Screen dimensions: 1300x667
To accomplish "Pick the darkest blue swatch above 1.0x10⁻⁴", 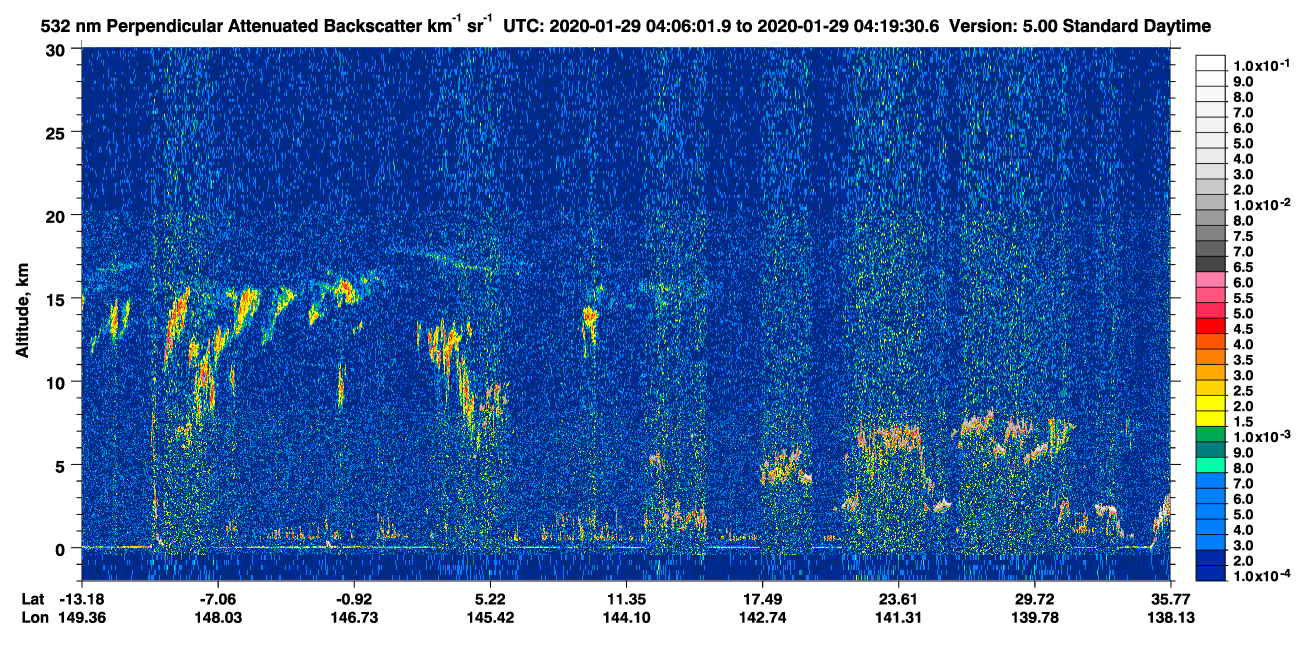I will coord(1212,573).
